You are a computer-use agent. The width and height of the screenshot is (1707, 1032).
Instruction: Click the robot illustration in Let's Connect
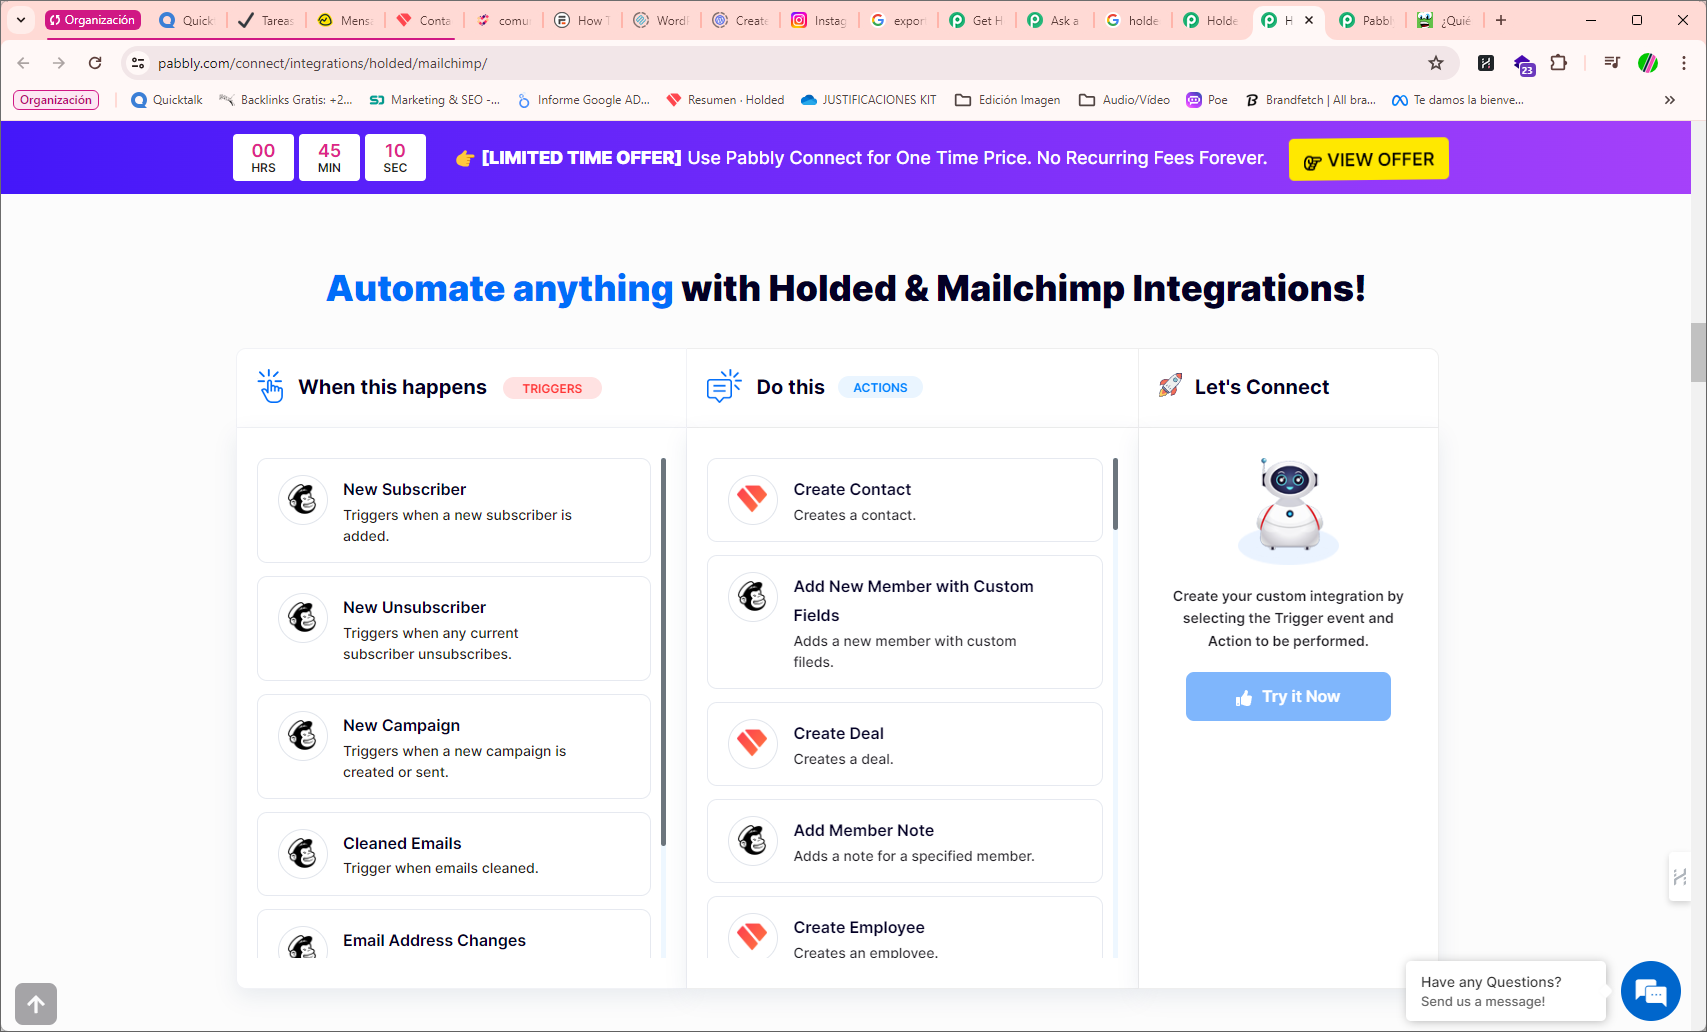pyautogui.click(x=1288, y=510)
